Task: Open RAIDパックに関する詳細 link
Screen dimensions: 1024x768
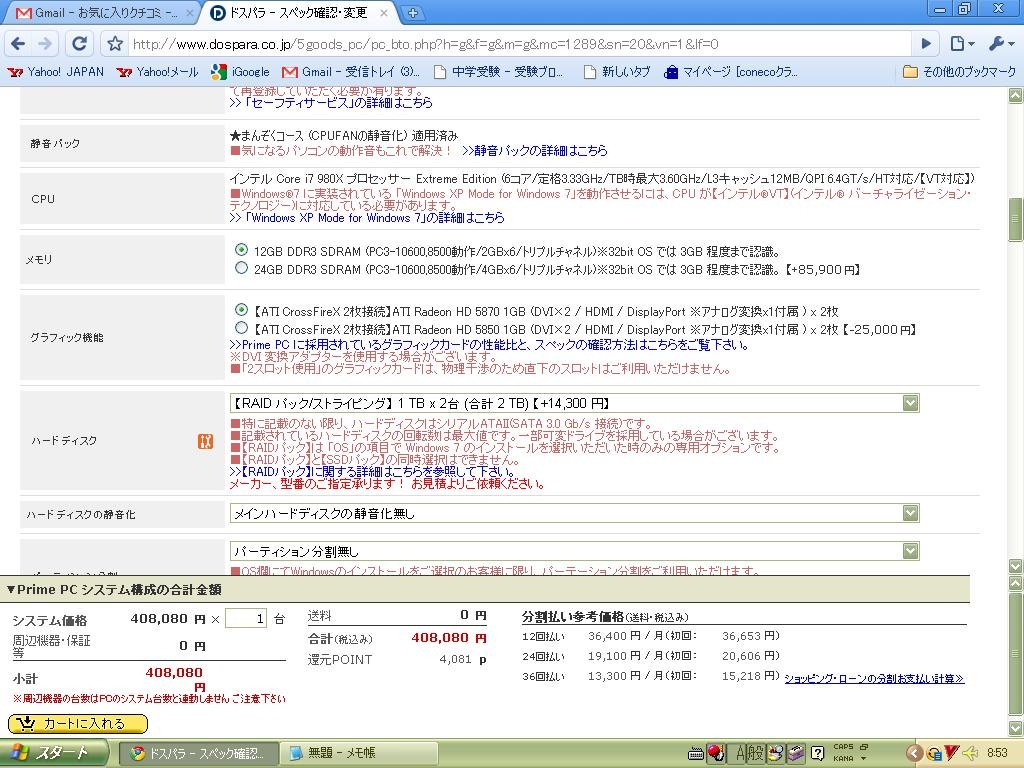Action: point(372,472)
